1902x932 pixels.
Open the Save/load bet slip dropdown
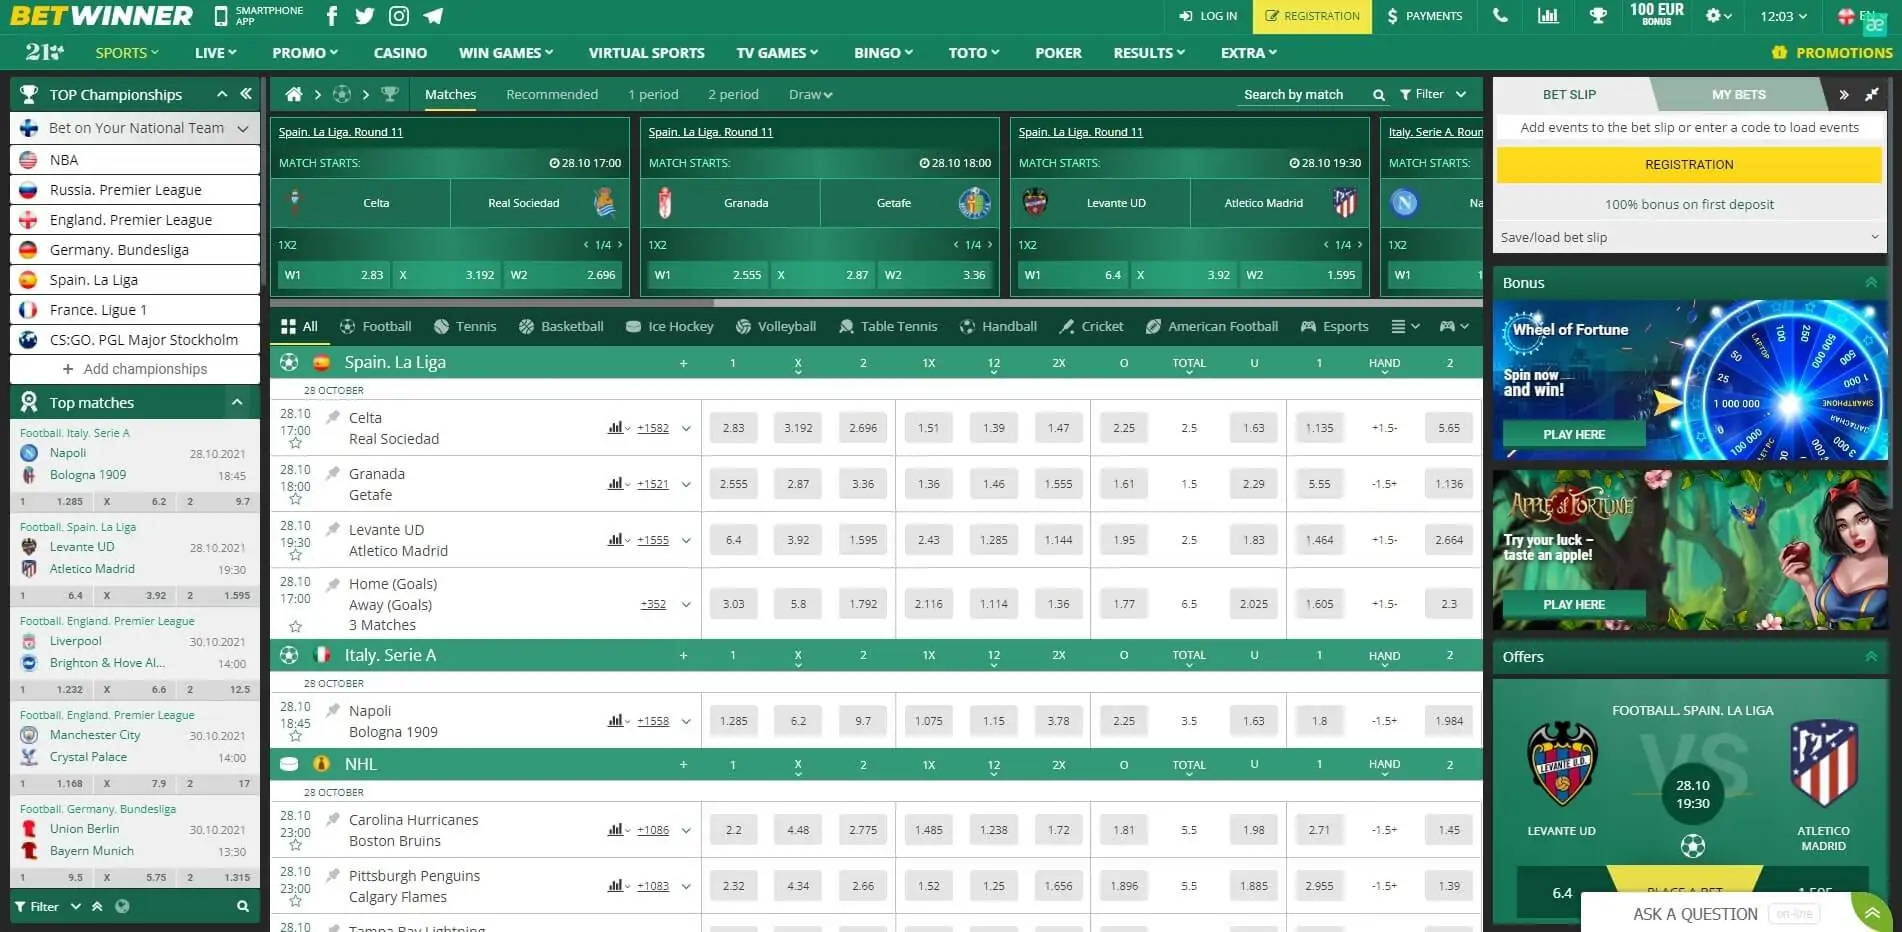point(1688,237)
